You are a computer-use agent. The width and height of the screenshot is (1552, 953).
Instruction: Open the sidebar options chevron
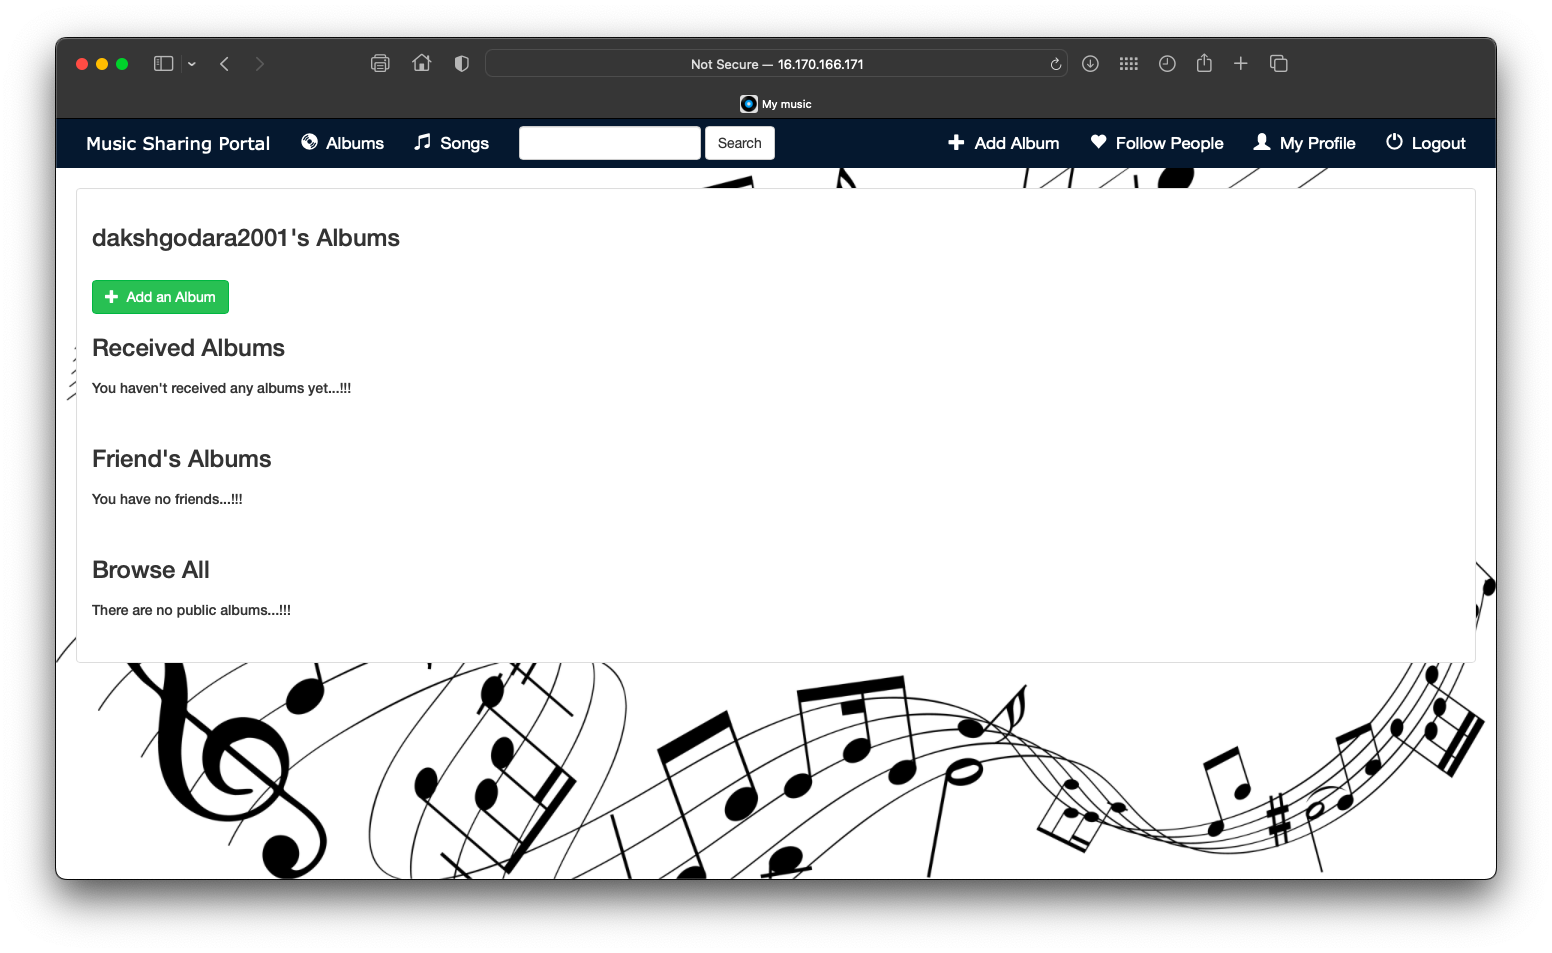pos(192,63)
